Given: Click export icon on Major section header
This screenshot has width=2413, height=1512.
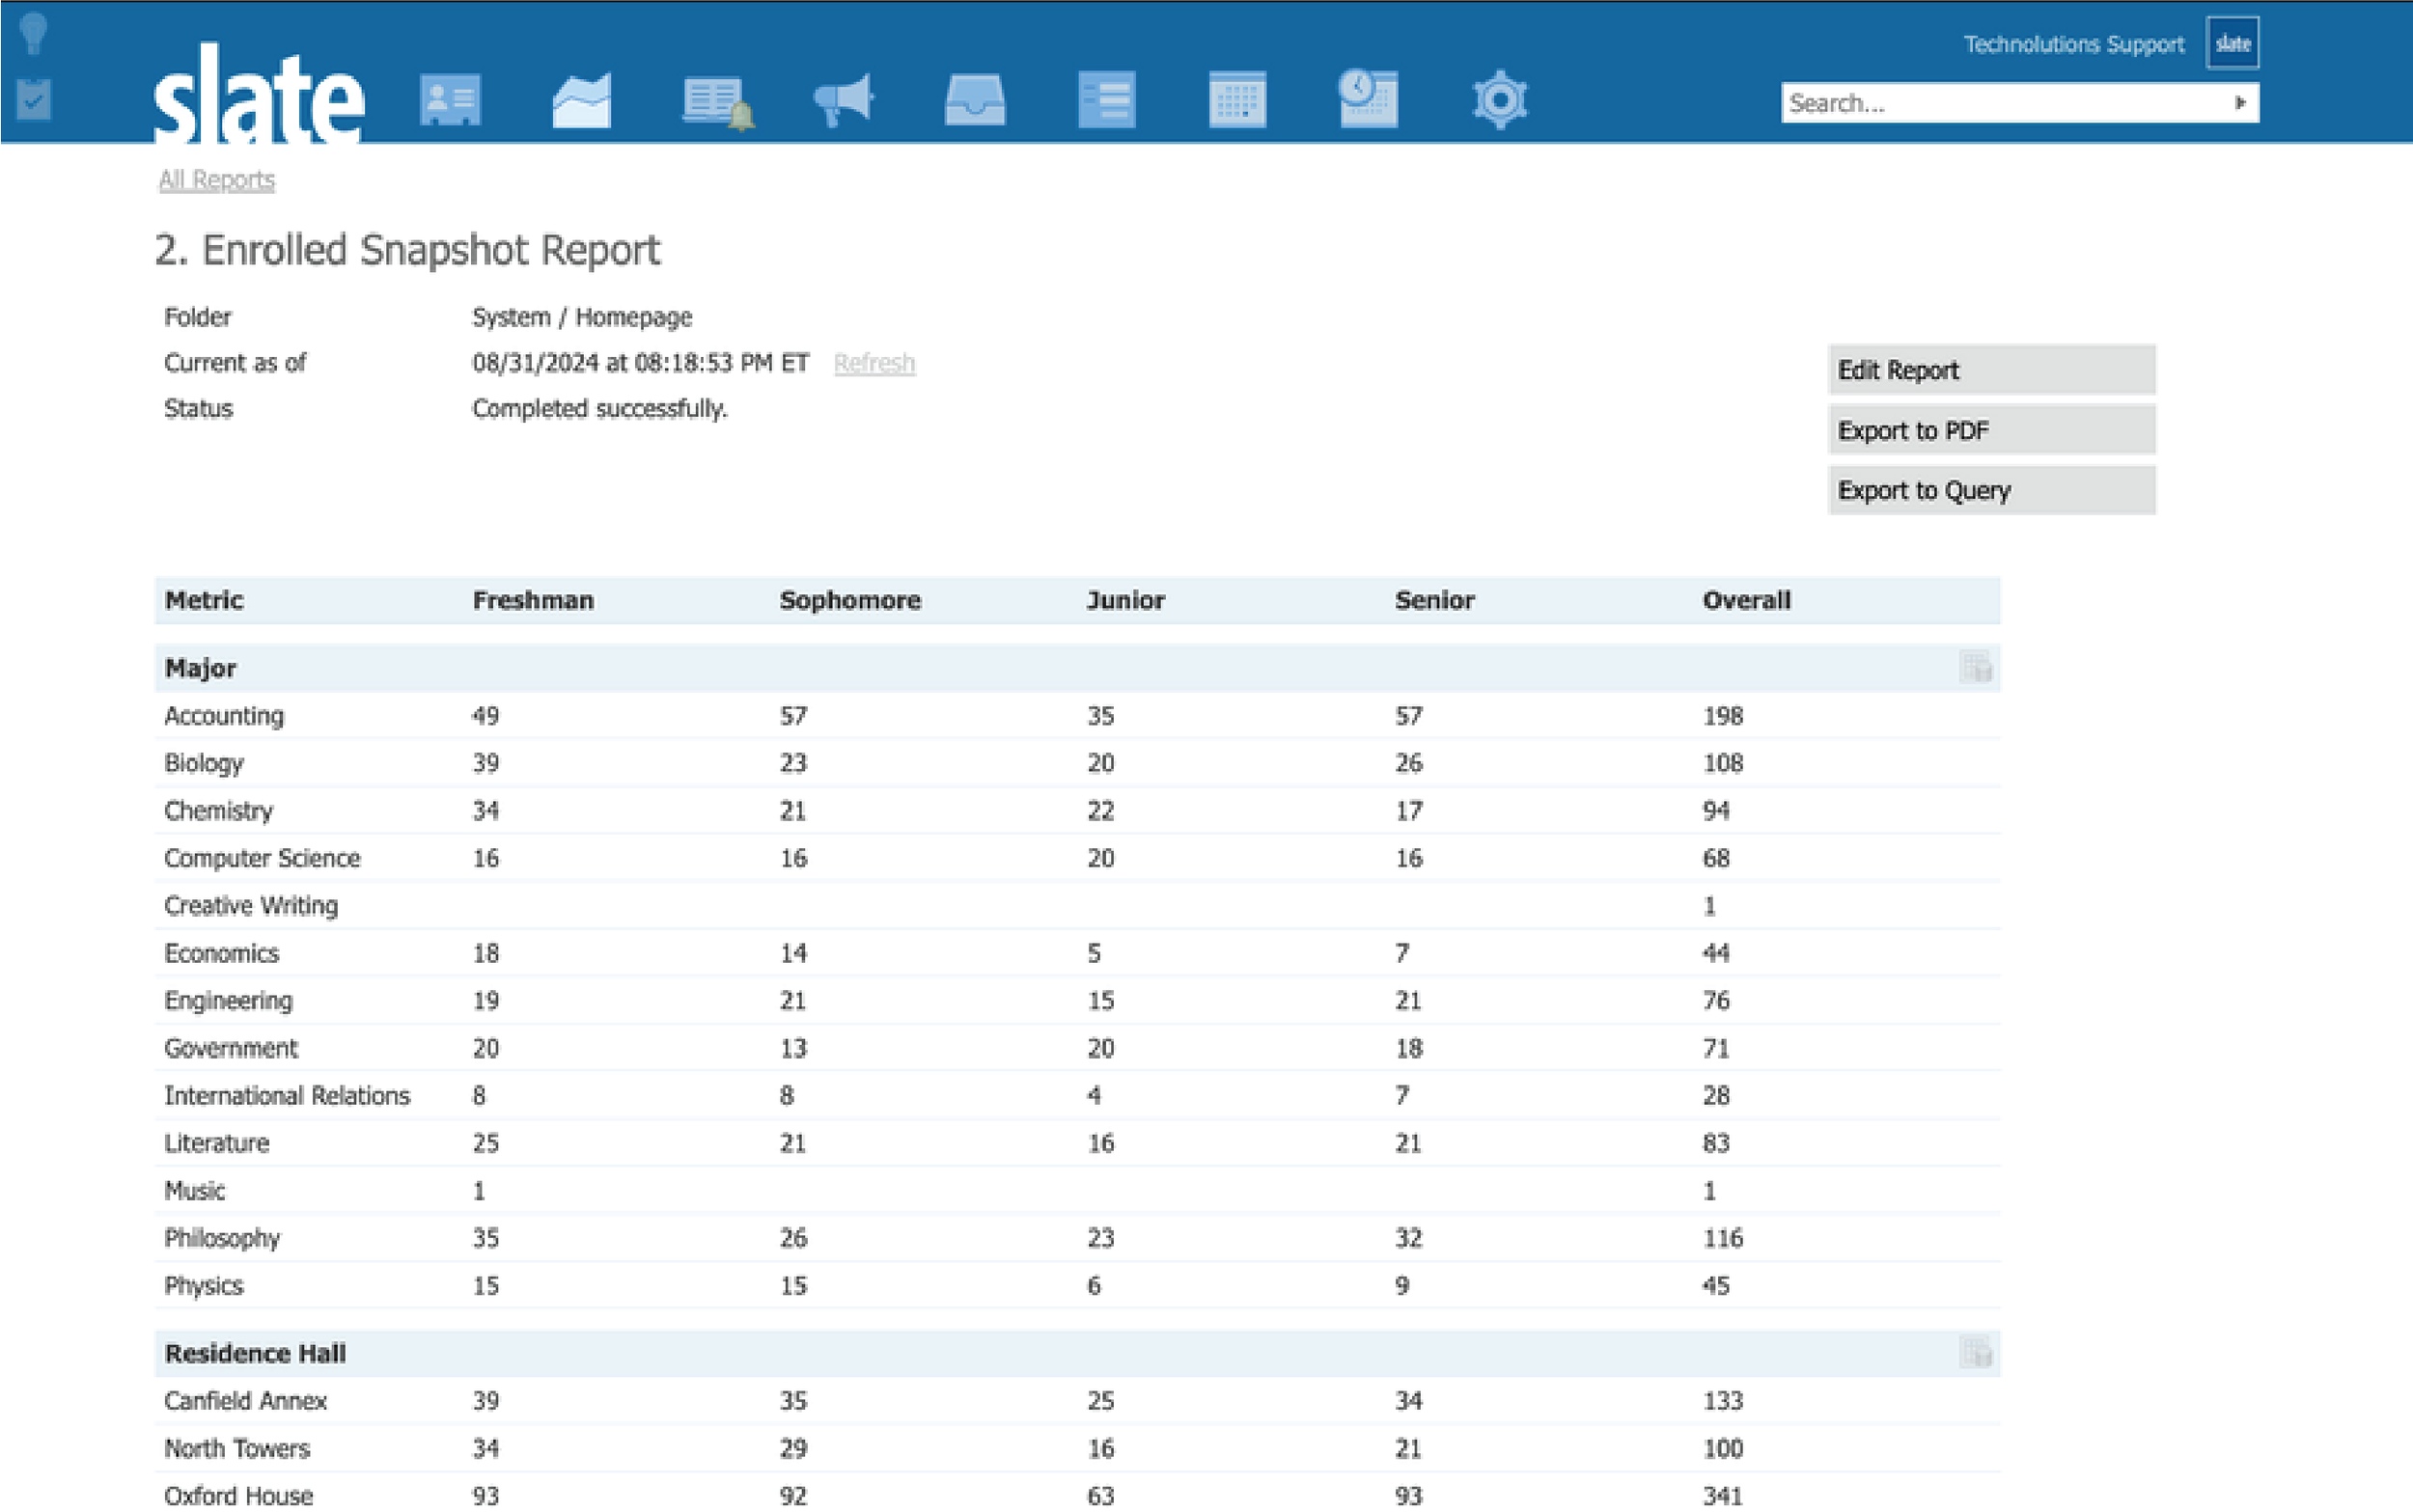Looking at the screenshot, I should tap(1975, 667).
